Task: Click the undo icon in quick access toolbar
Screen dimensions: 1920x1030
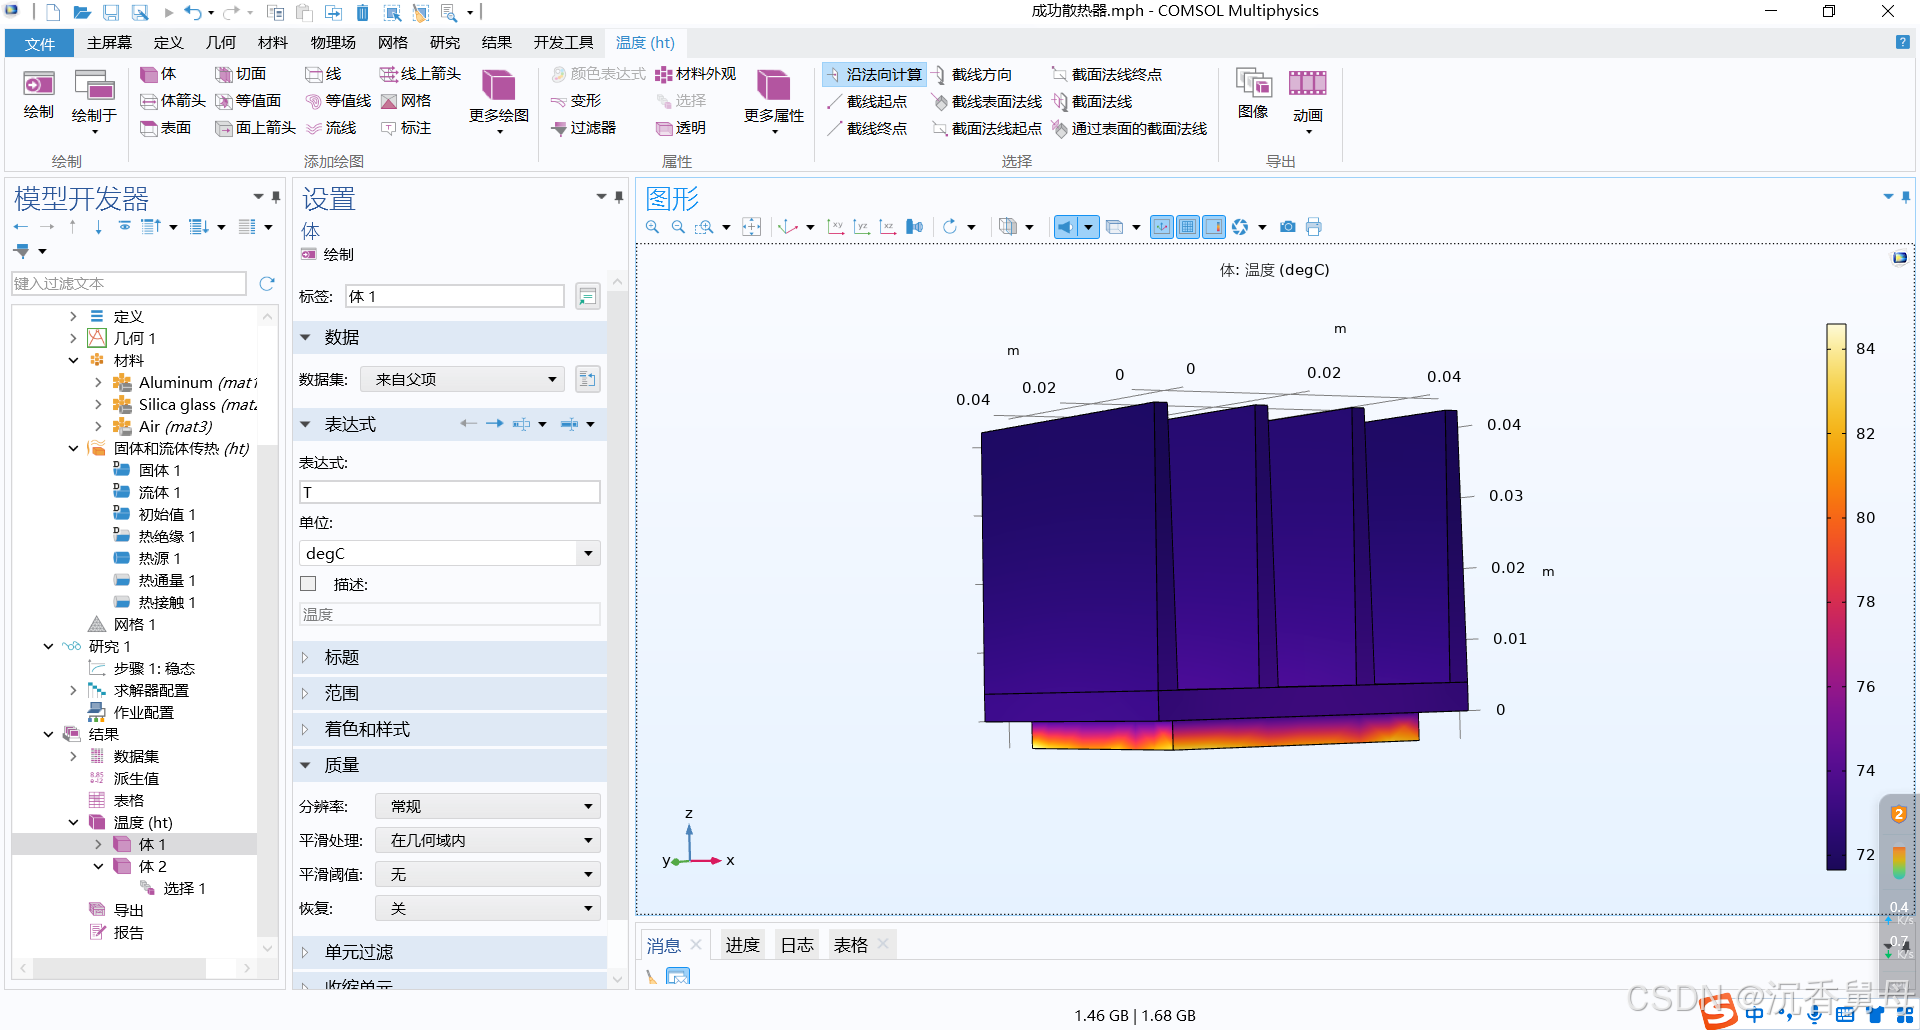Action: click(192, 13)
